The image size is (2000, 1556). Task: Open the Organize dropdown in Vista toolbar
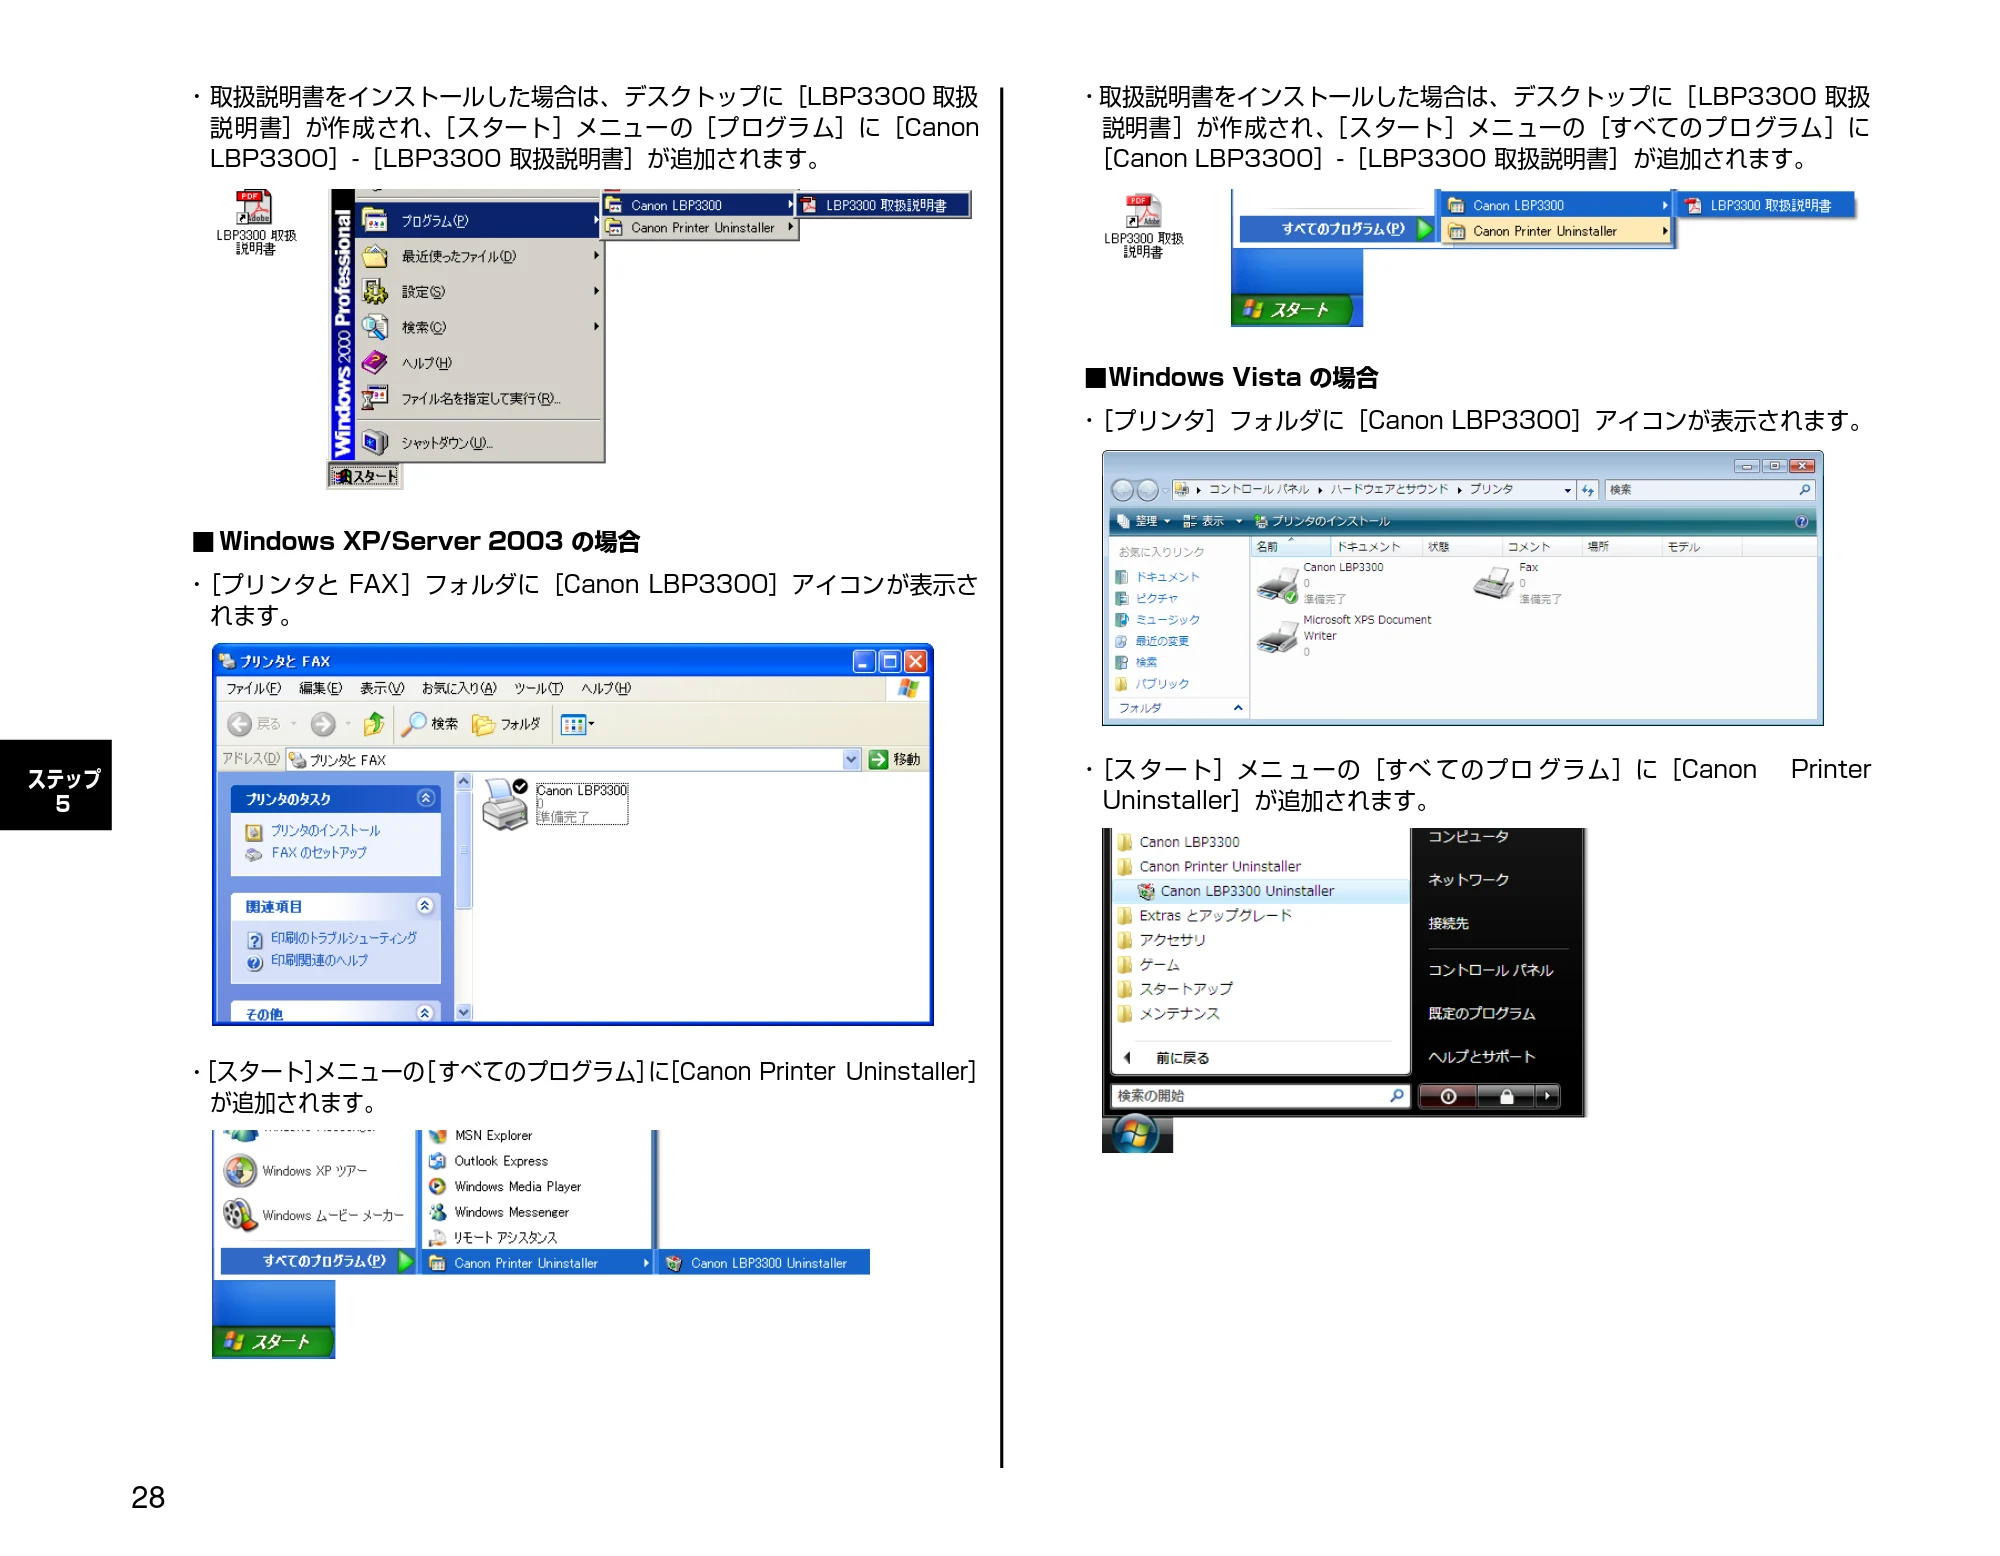tap(1144, 521)
